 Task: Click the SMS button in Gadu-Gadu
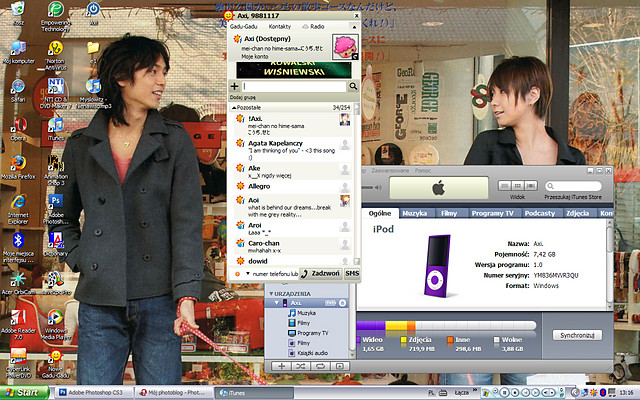point(352,273)
